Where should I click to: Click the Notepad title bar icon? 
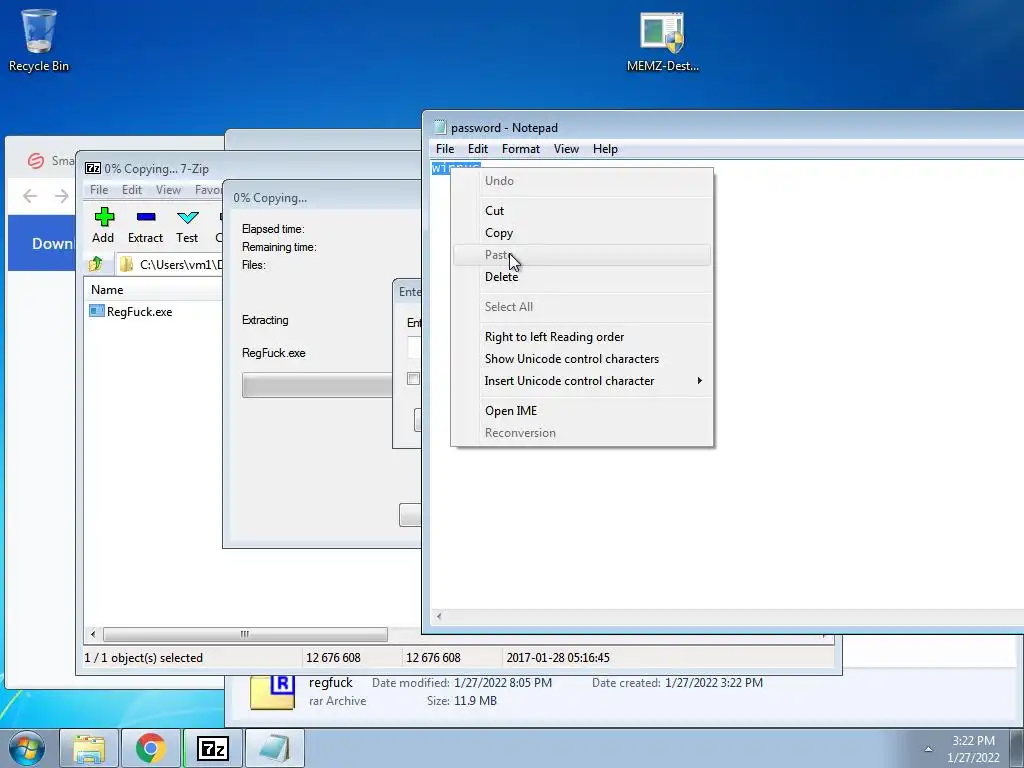click(440, 127)
